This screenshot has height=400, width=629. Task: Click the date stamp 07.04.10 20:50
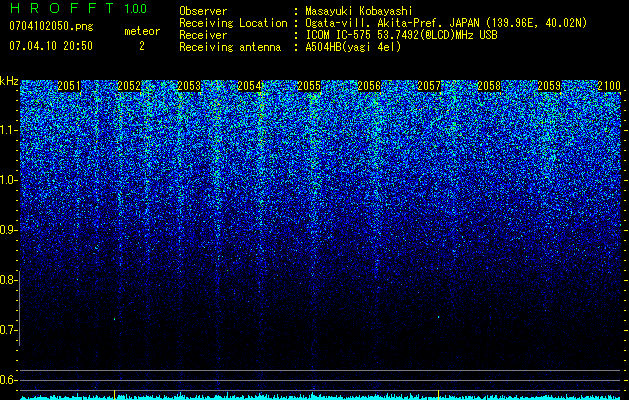(x=51, y=46)
